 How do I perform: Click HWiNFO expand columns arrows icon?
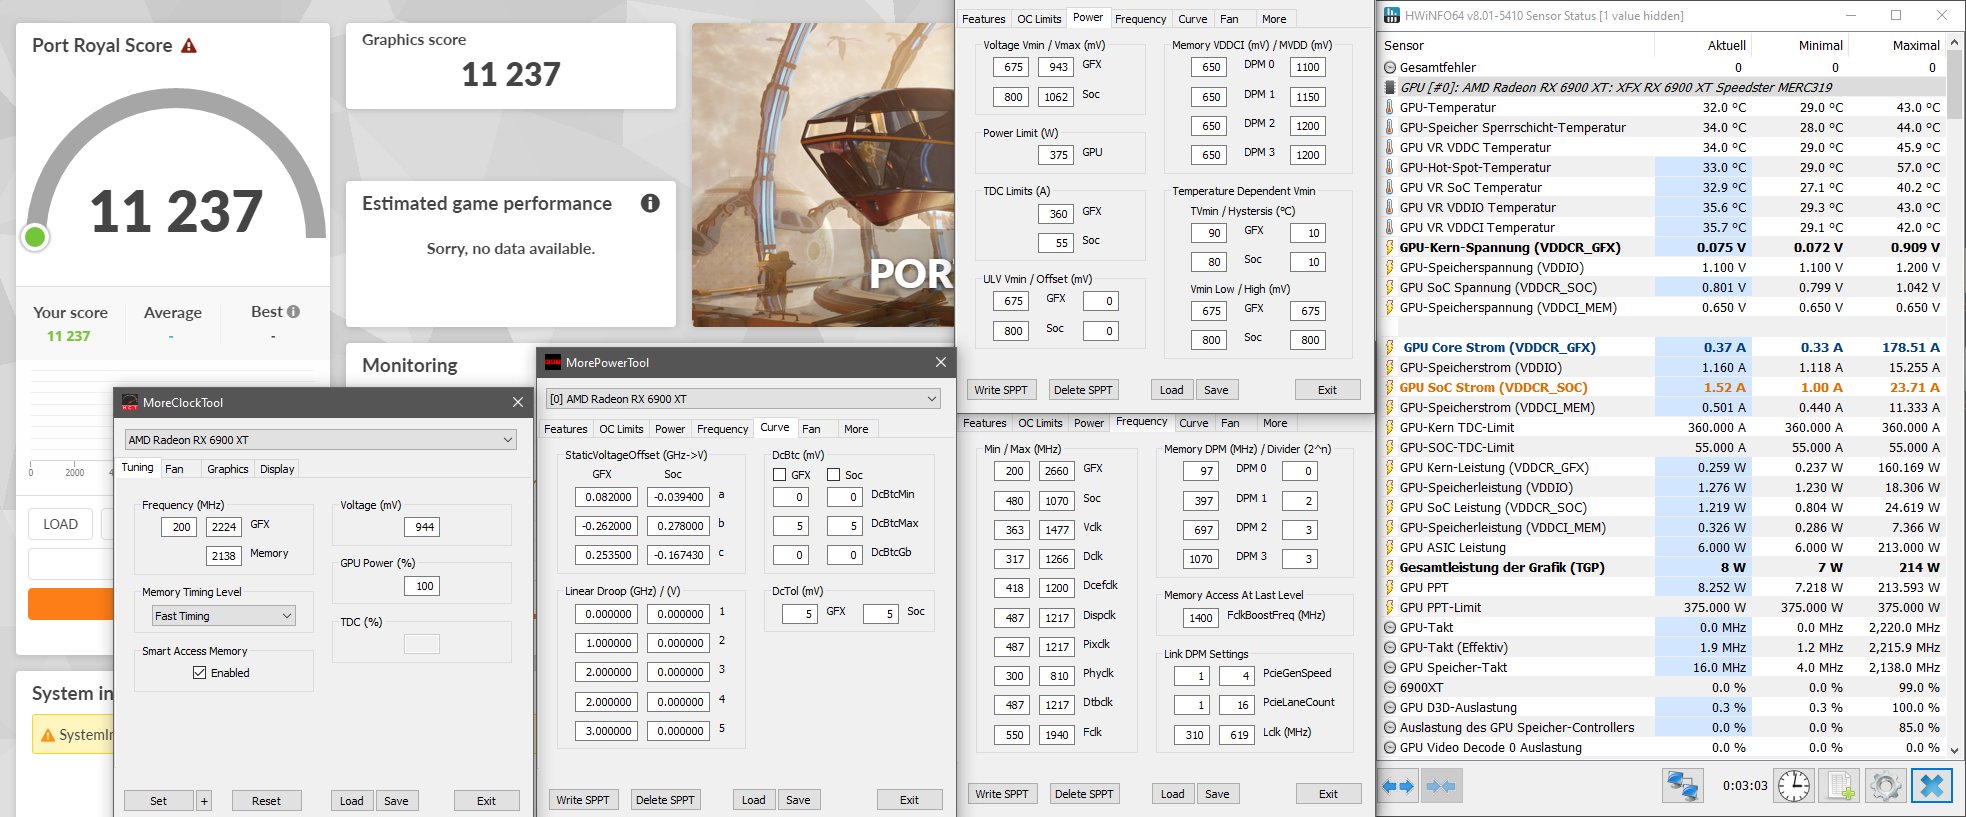click(x=1398, y=786)
